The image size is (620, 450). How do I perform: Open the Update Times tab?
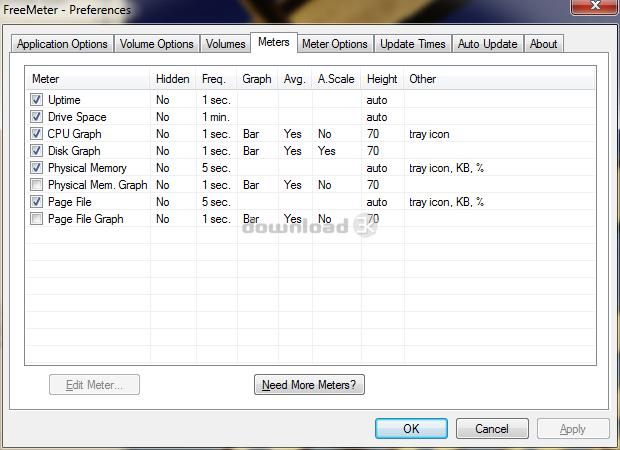coord(413,44)
